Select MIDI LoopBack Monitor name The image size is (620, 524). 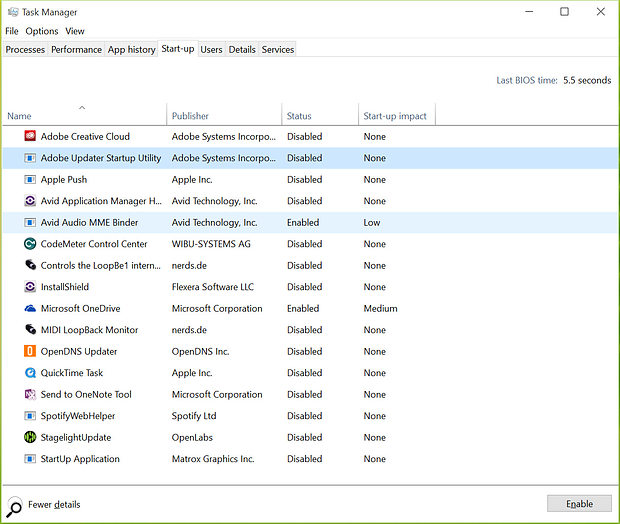[89, 330]
